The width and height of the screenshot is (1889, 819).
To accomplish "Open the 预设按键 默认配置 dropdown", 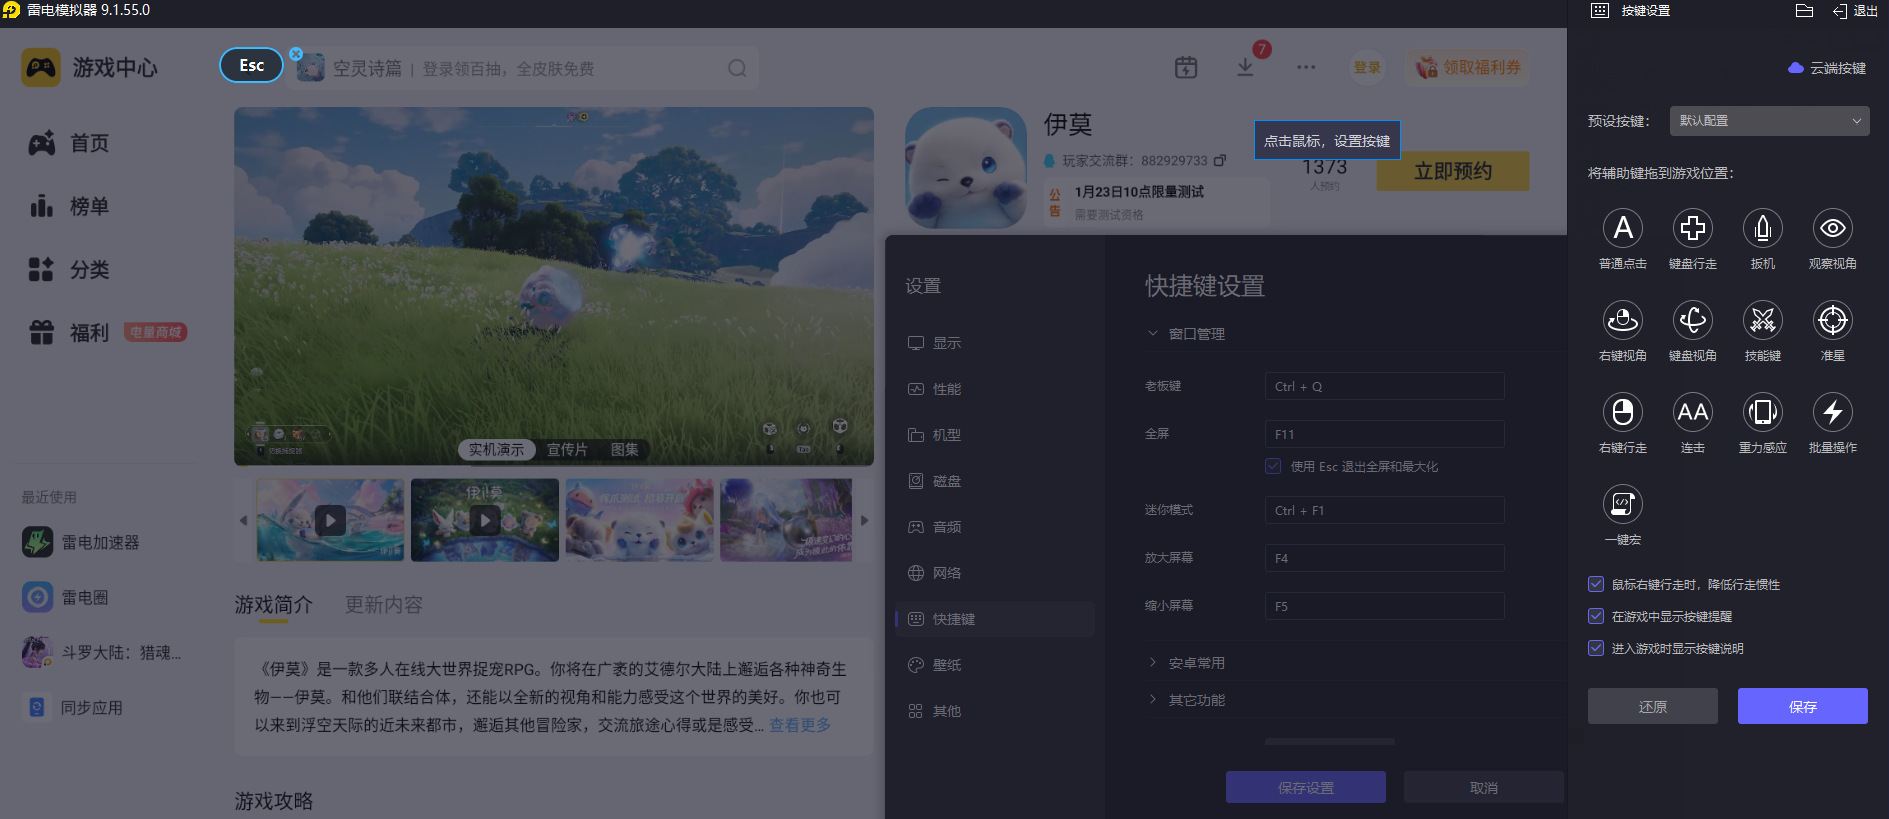I will (x=1768, y=121).
